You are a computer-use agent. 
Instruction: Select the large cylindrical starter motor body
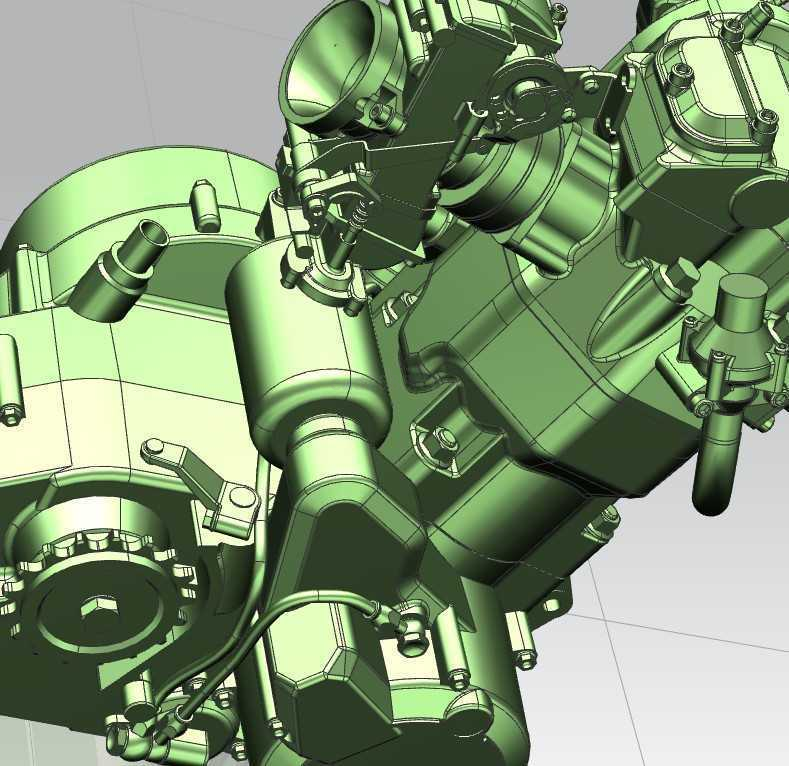(x=310, y=360)
